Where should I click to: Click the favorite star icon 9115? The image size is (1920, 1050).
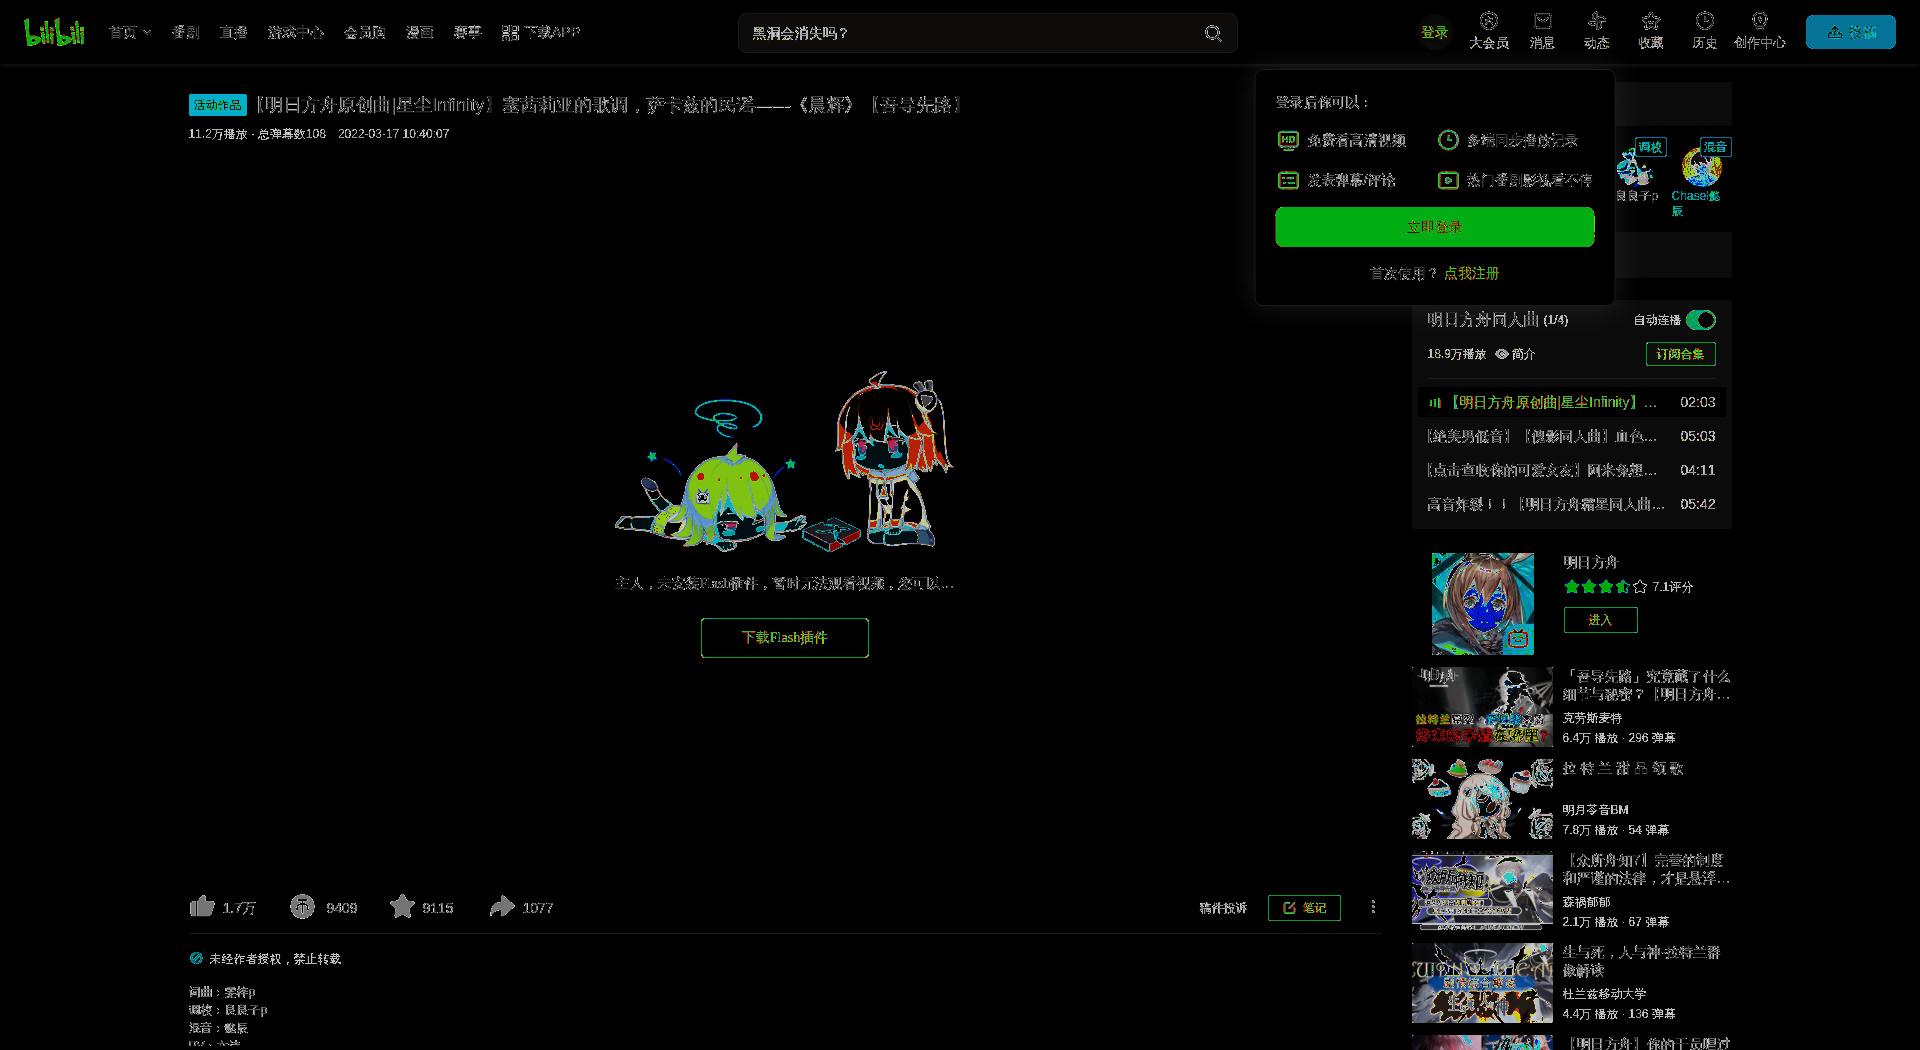402,907
